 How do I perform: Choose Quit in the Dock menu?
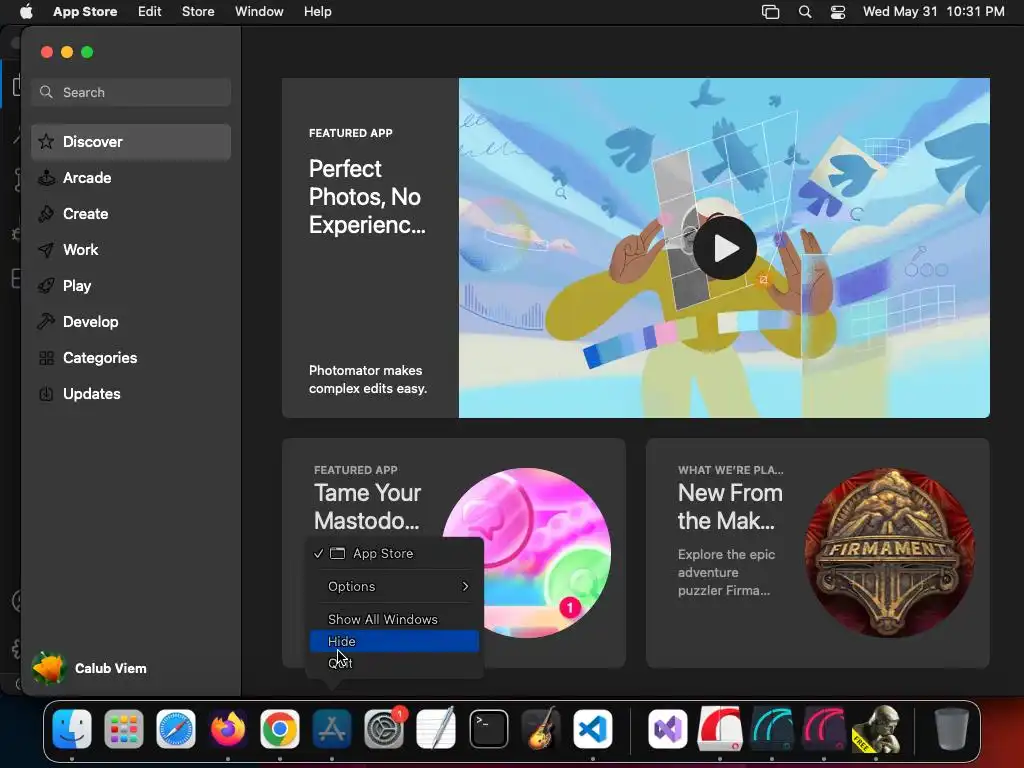pyautogui.click(x=394, y=663)
